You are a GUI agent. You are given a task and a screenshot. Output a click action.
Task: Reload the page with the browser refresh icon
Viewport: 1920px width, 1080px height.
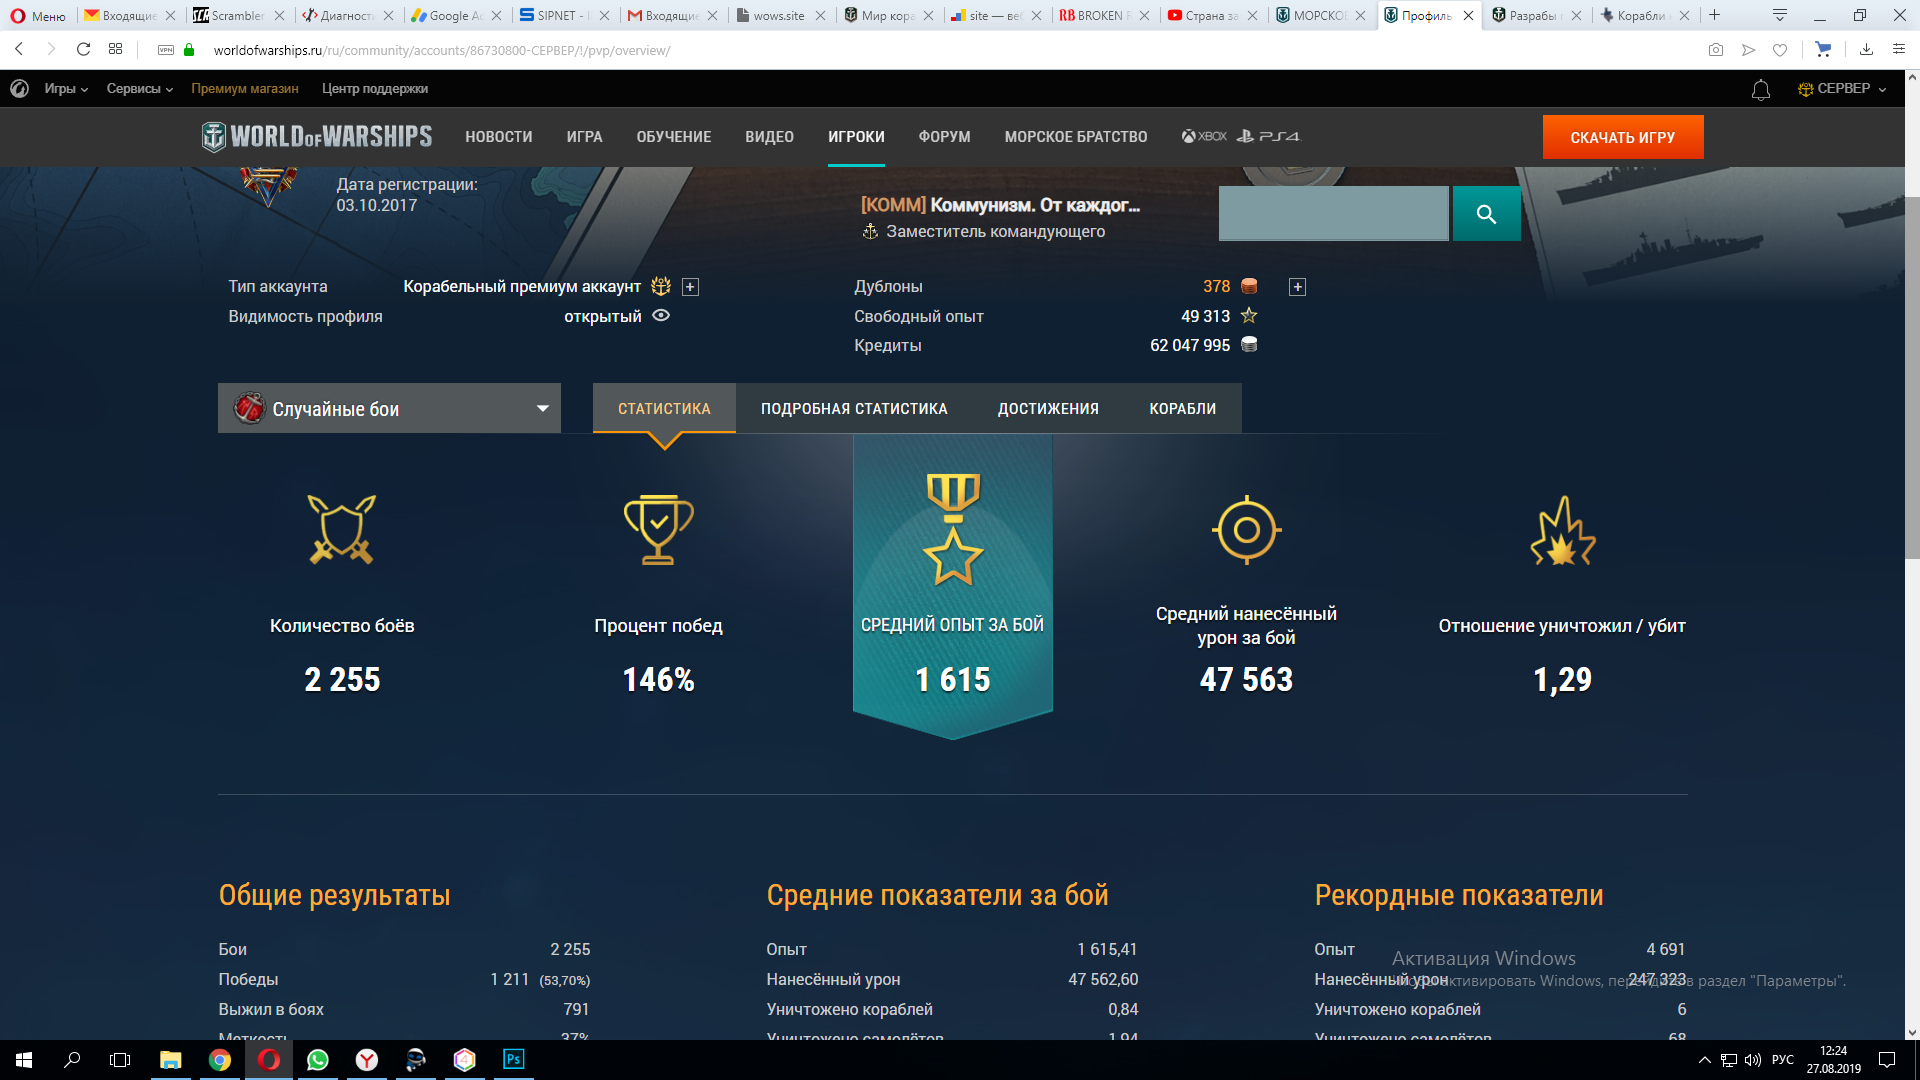coord(84,50)
